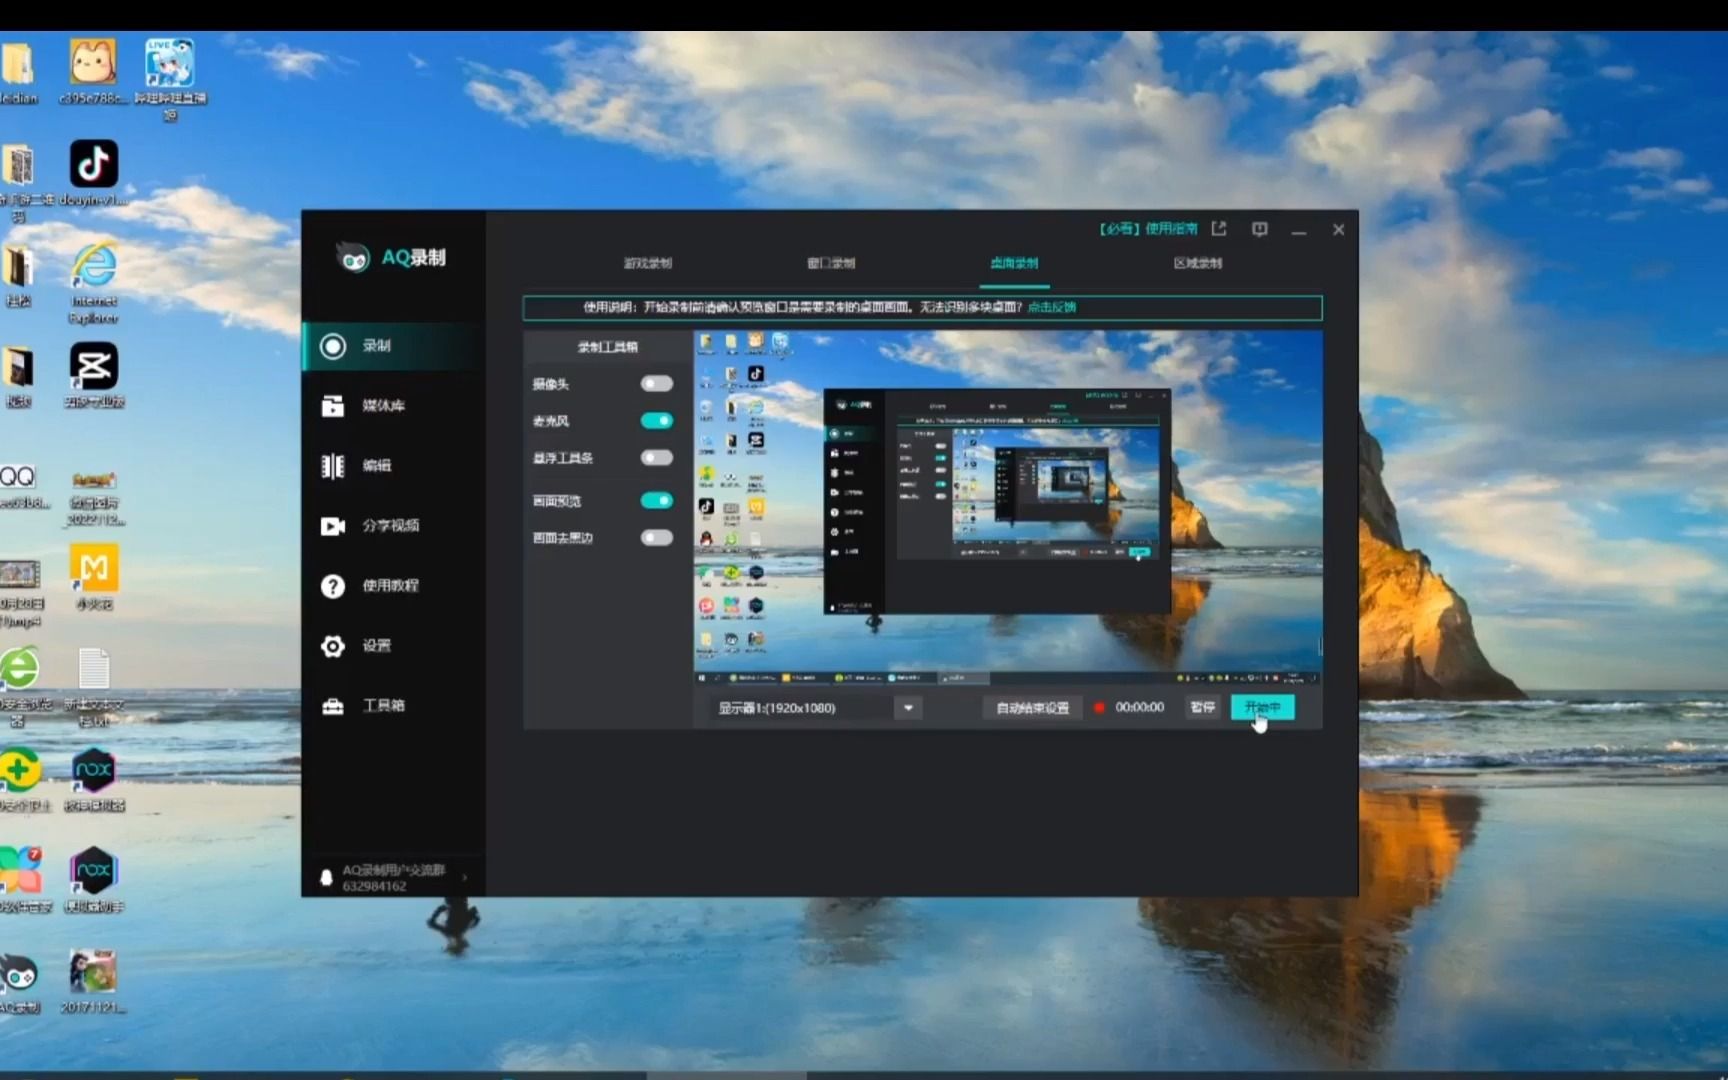Open the 【必看】使用指南 guide link
Viewport: 1728px width, 1080px height.
[x=1148, y=229]
